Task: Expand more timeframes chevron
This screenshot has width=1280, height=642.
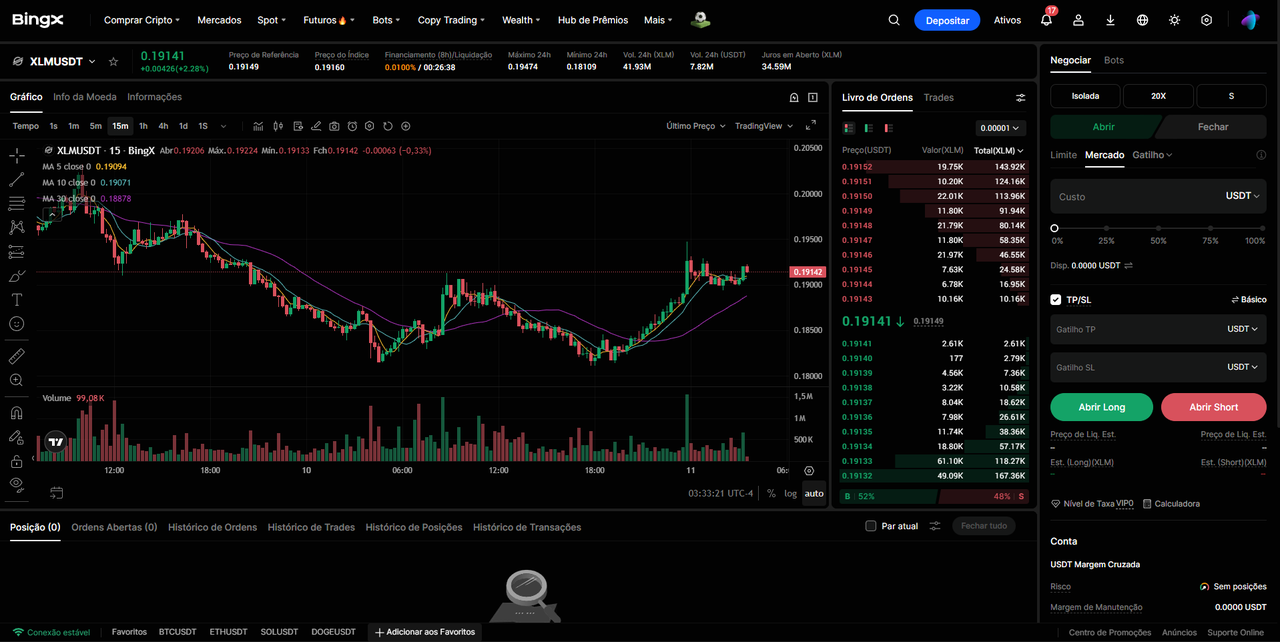Action: [223, 126]
